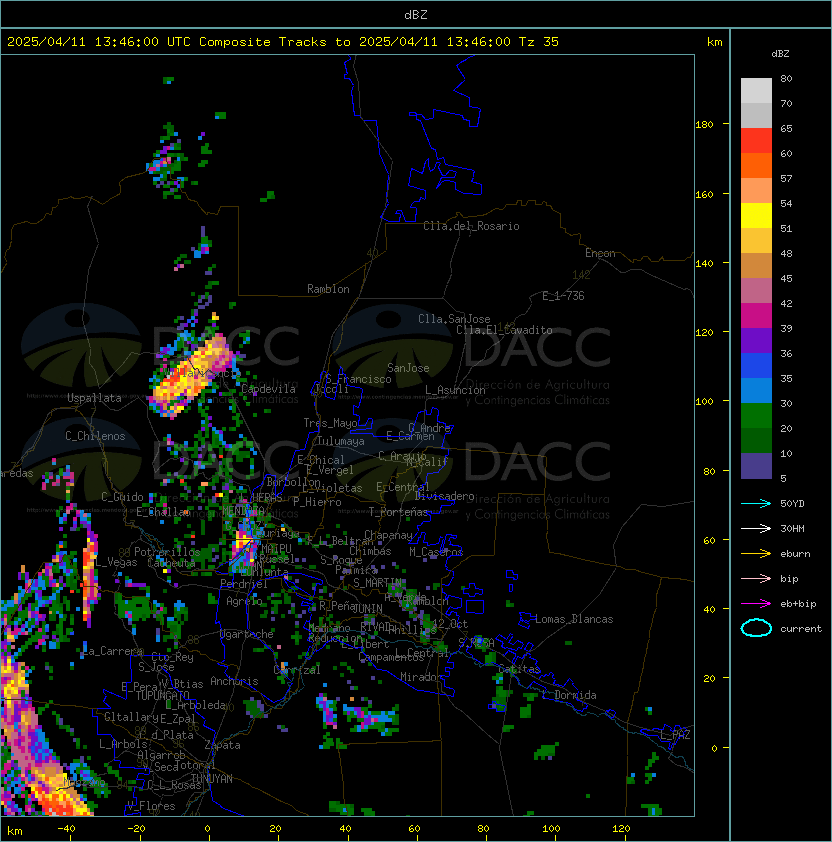This screenshot has width=832, height=842.
Task: Click the 'Clla.del_Rosario' map label
Action: click(x=471, y=226)
